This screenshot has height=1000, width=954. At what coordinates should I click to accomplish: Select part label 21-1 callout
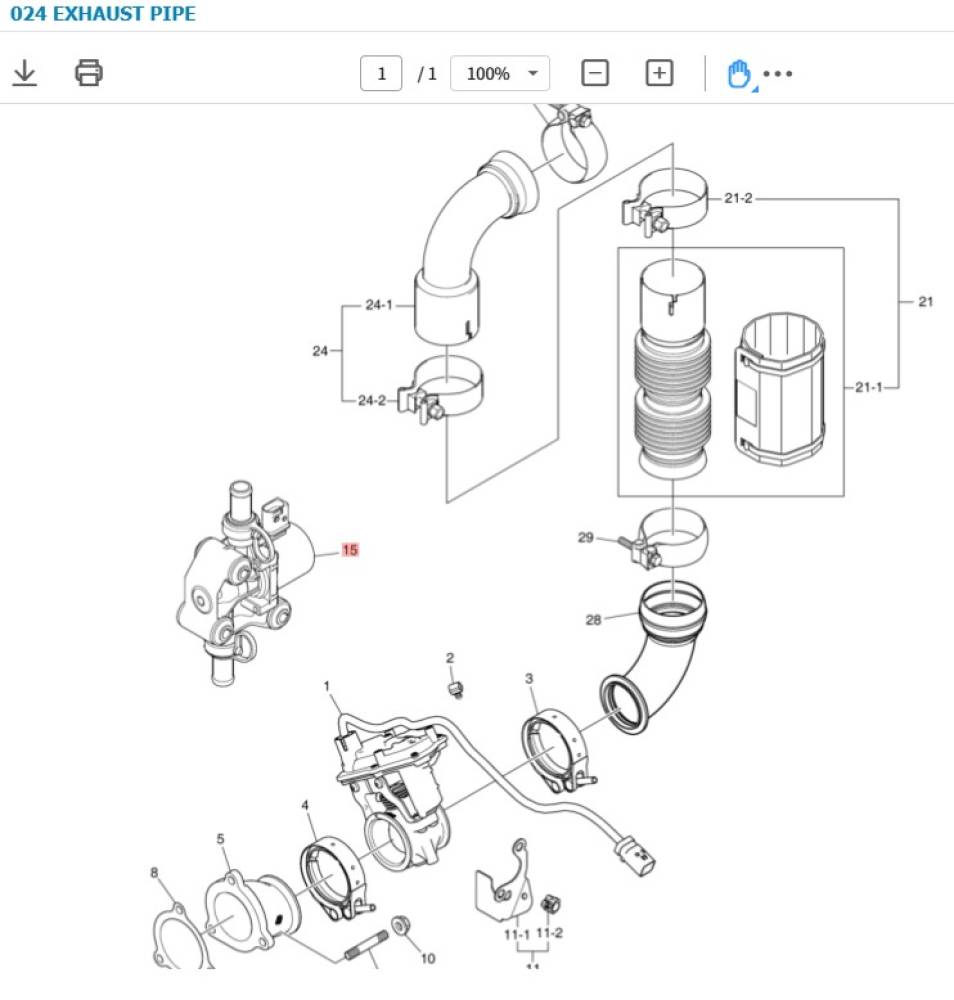tap(869, 387)
